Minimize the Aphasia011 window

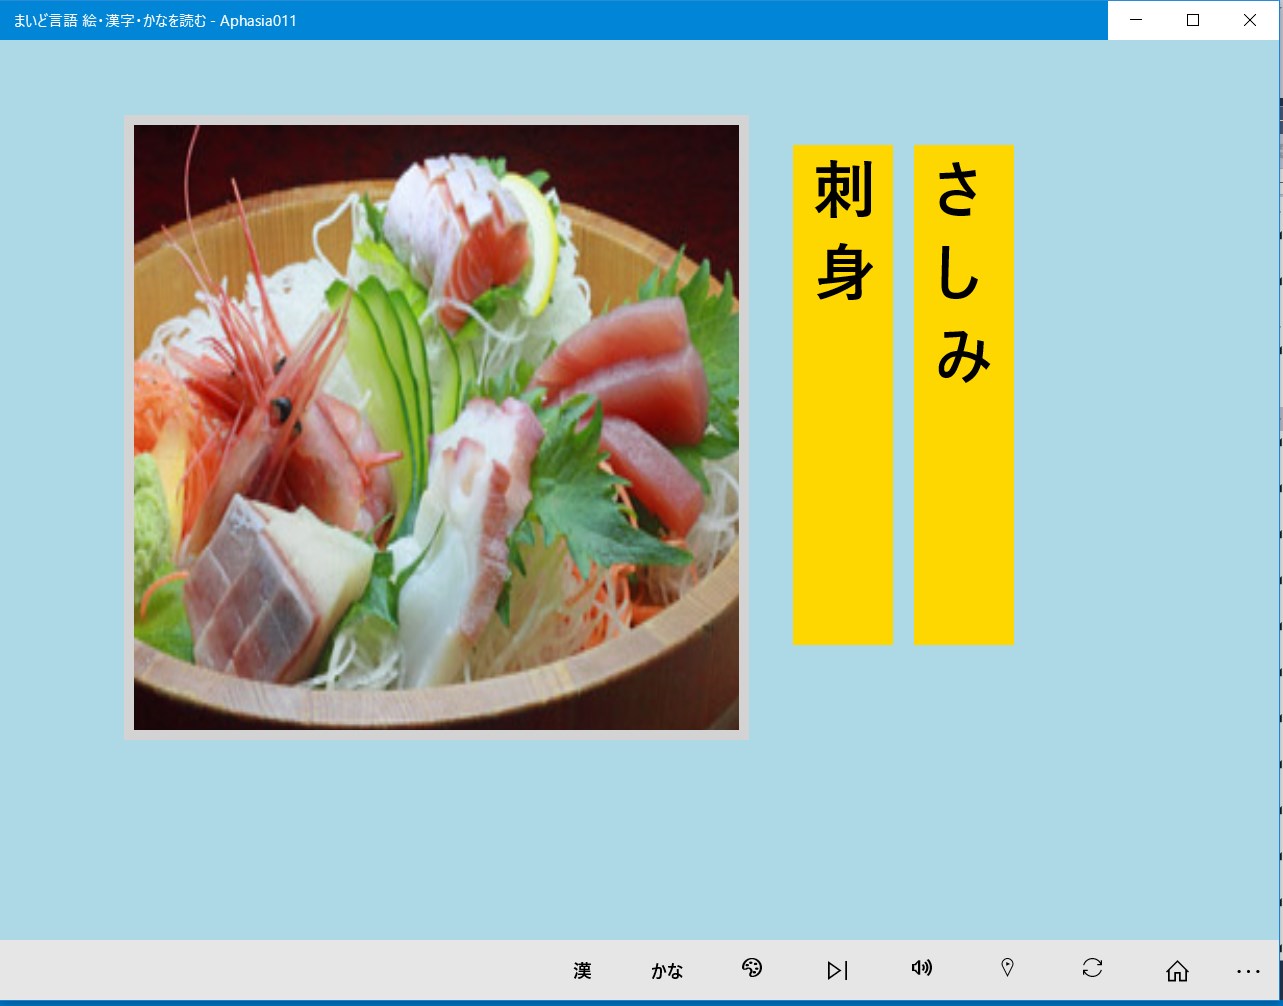[1136, 20]
